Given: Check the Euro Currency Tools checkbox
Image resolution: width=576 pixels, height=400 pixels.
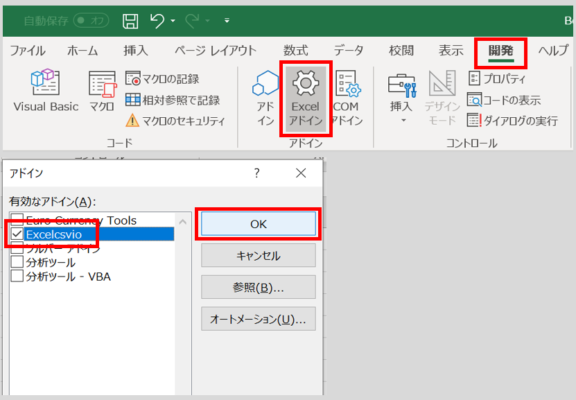Looking at the screenshot, I should (17, 220).
